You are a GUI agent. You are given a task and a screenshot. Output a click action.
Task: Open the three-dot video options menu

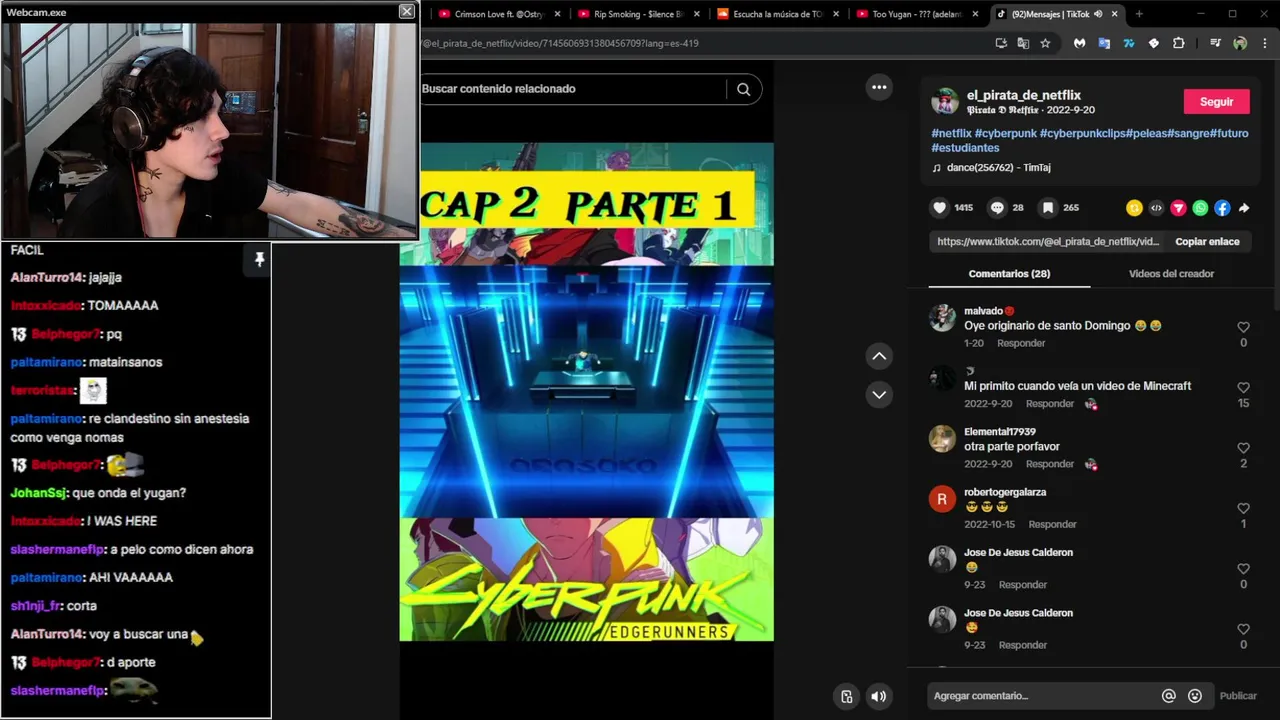pos(879,87)
